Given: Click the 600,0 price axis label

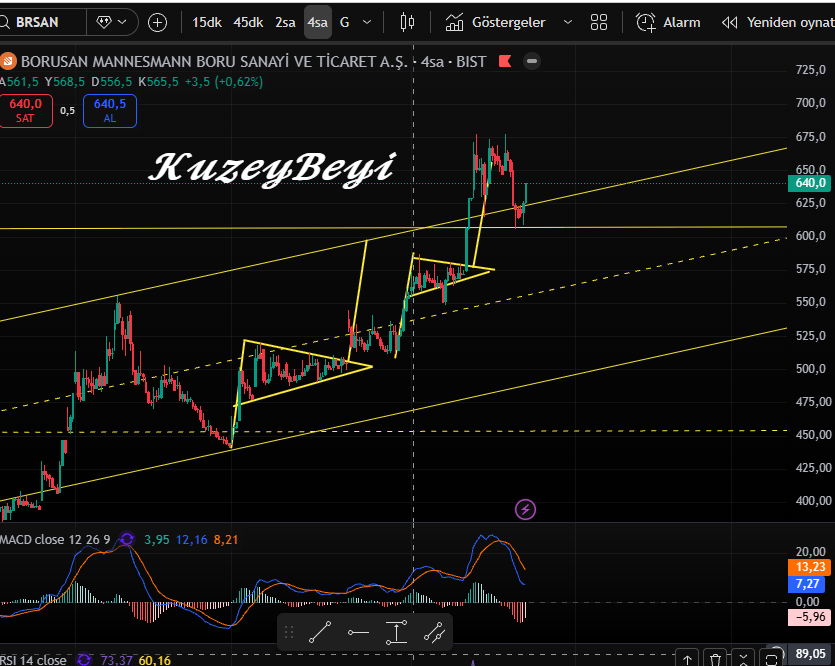Looking at the screenshot, I should [x=810, y=236].
